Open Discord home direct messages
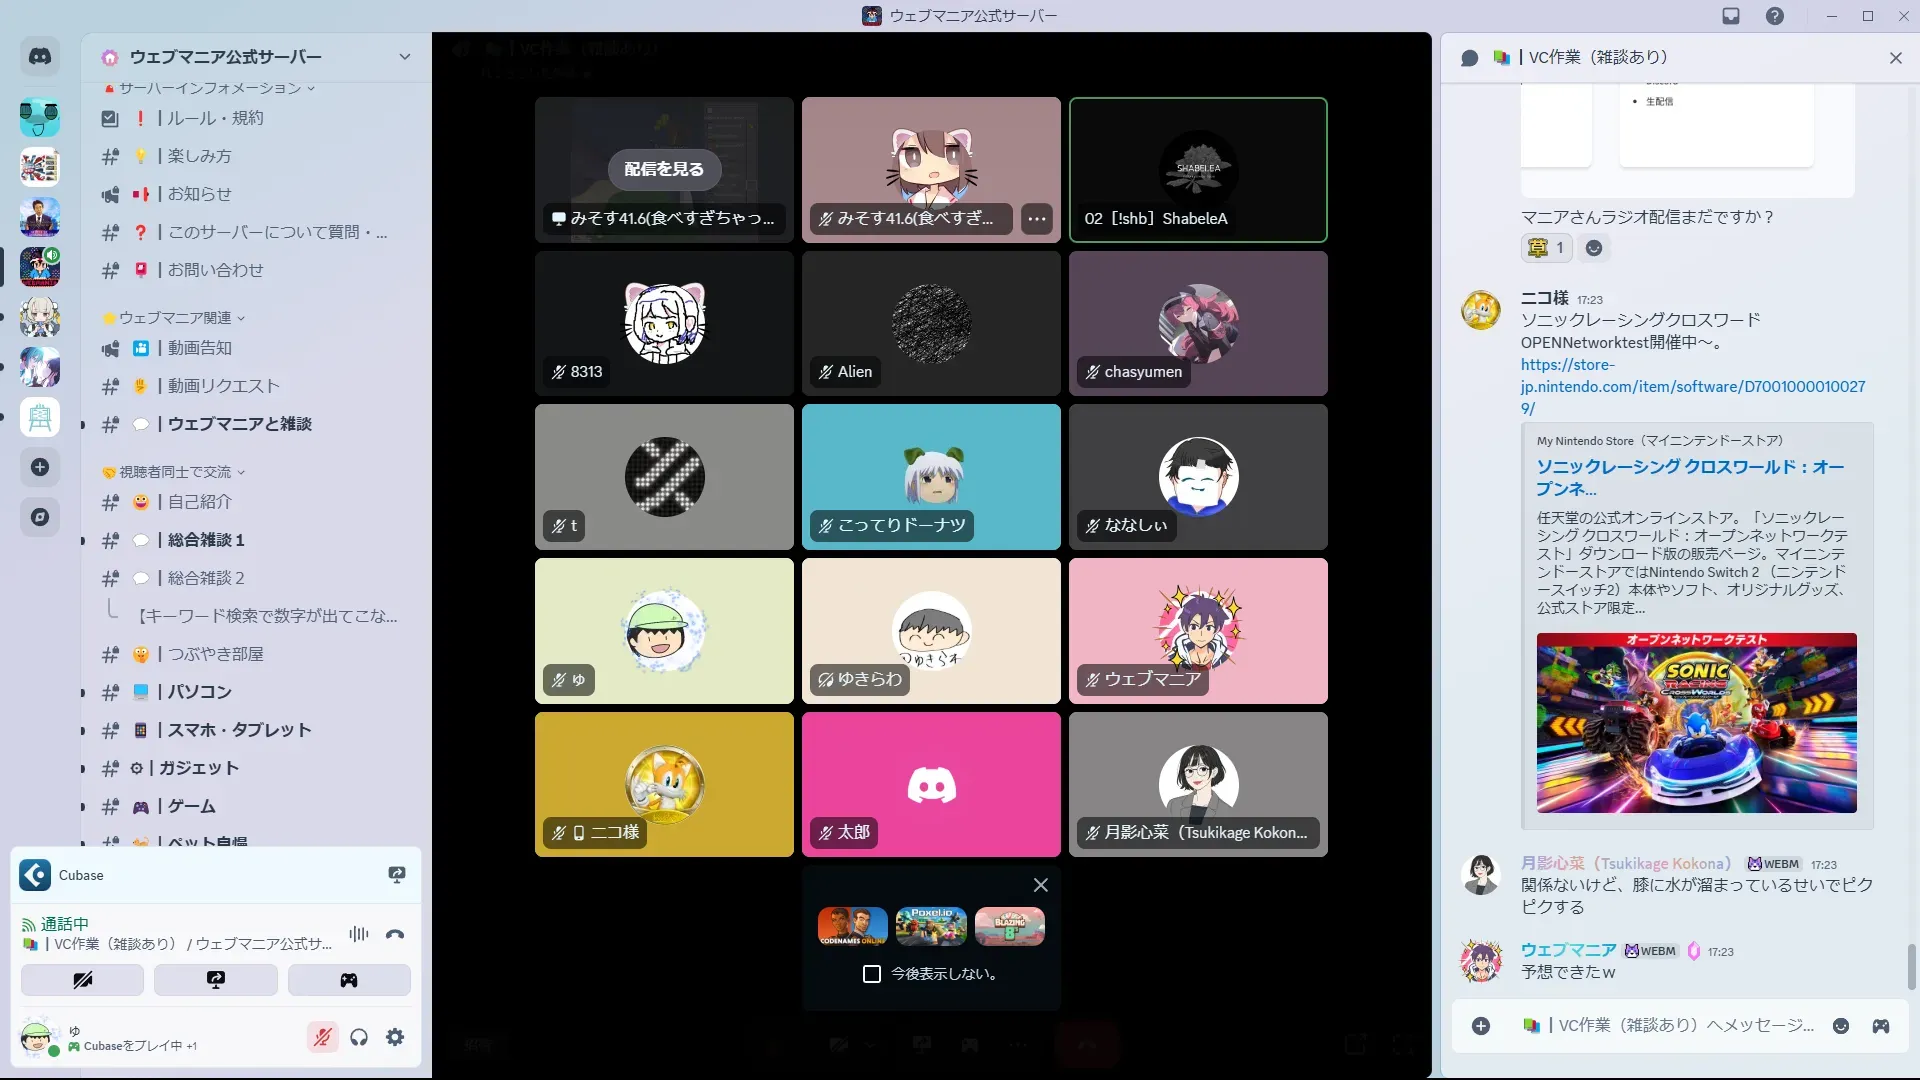This screenshot has height=1080, width=1920. (x=40, y=57)
